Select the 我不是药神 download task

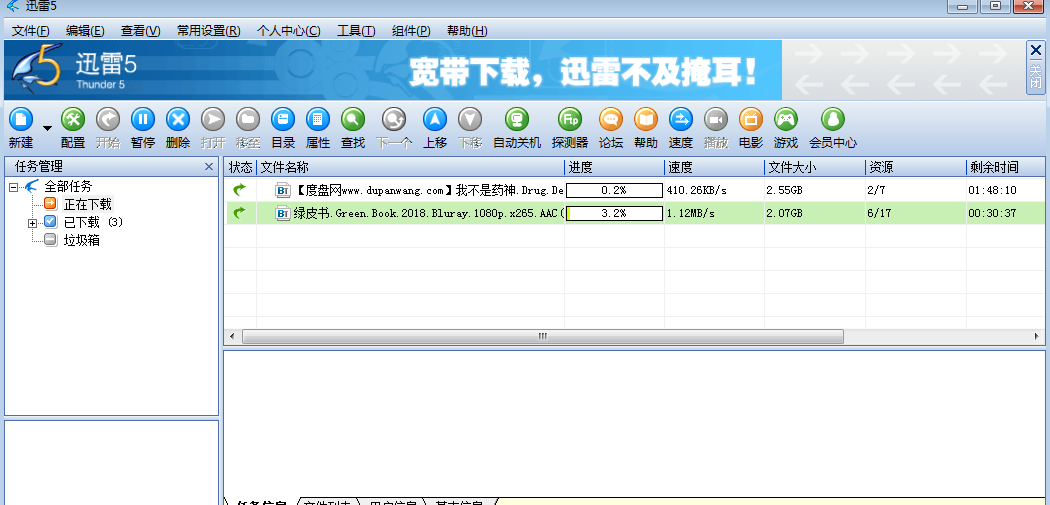(635, 190)
